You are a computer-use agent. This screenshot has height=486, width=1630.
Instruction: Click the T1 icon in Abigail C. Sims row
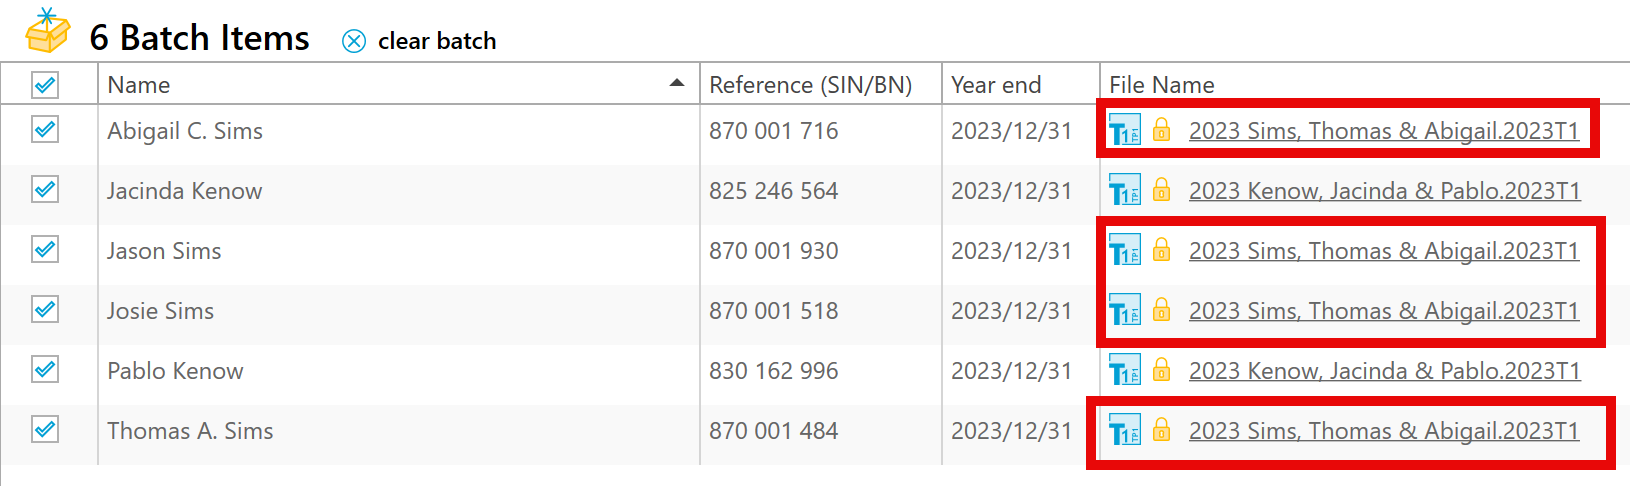pos(1124,132)
